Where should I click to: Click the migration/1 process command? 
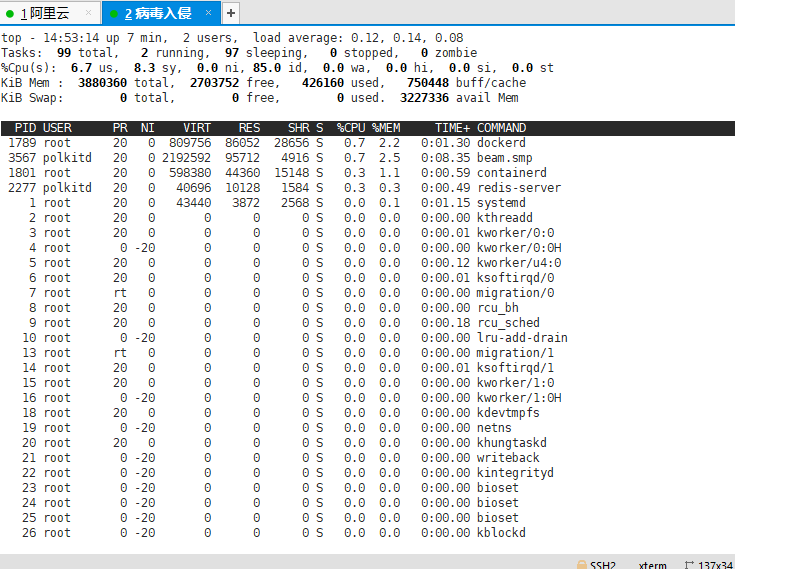click(x=515, y=353)
